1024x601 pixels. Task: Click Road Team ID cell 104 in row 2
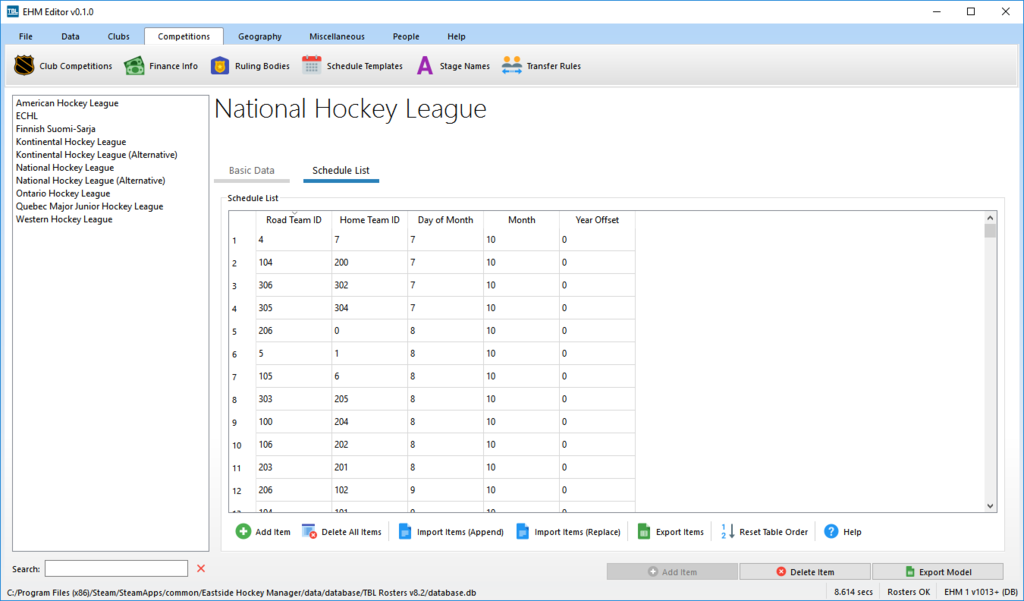click(294, 263)
